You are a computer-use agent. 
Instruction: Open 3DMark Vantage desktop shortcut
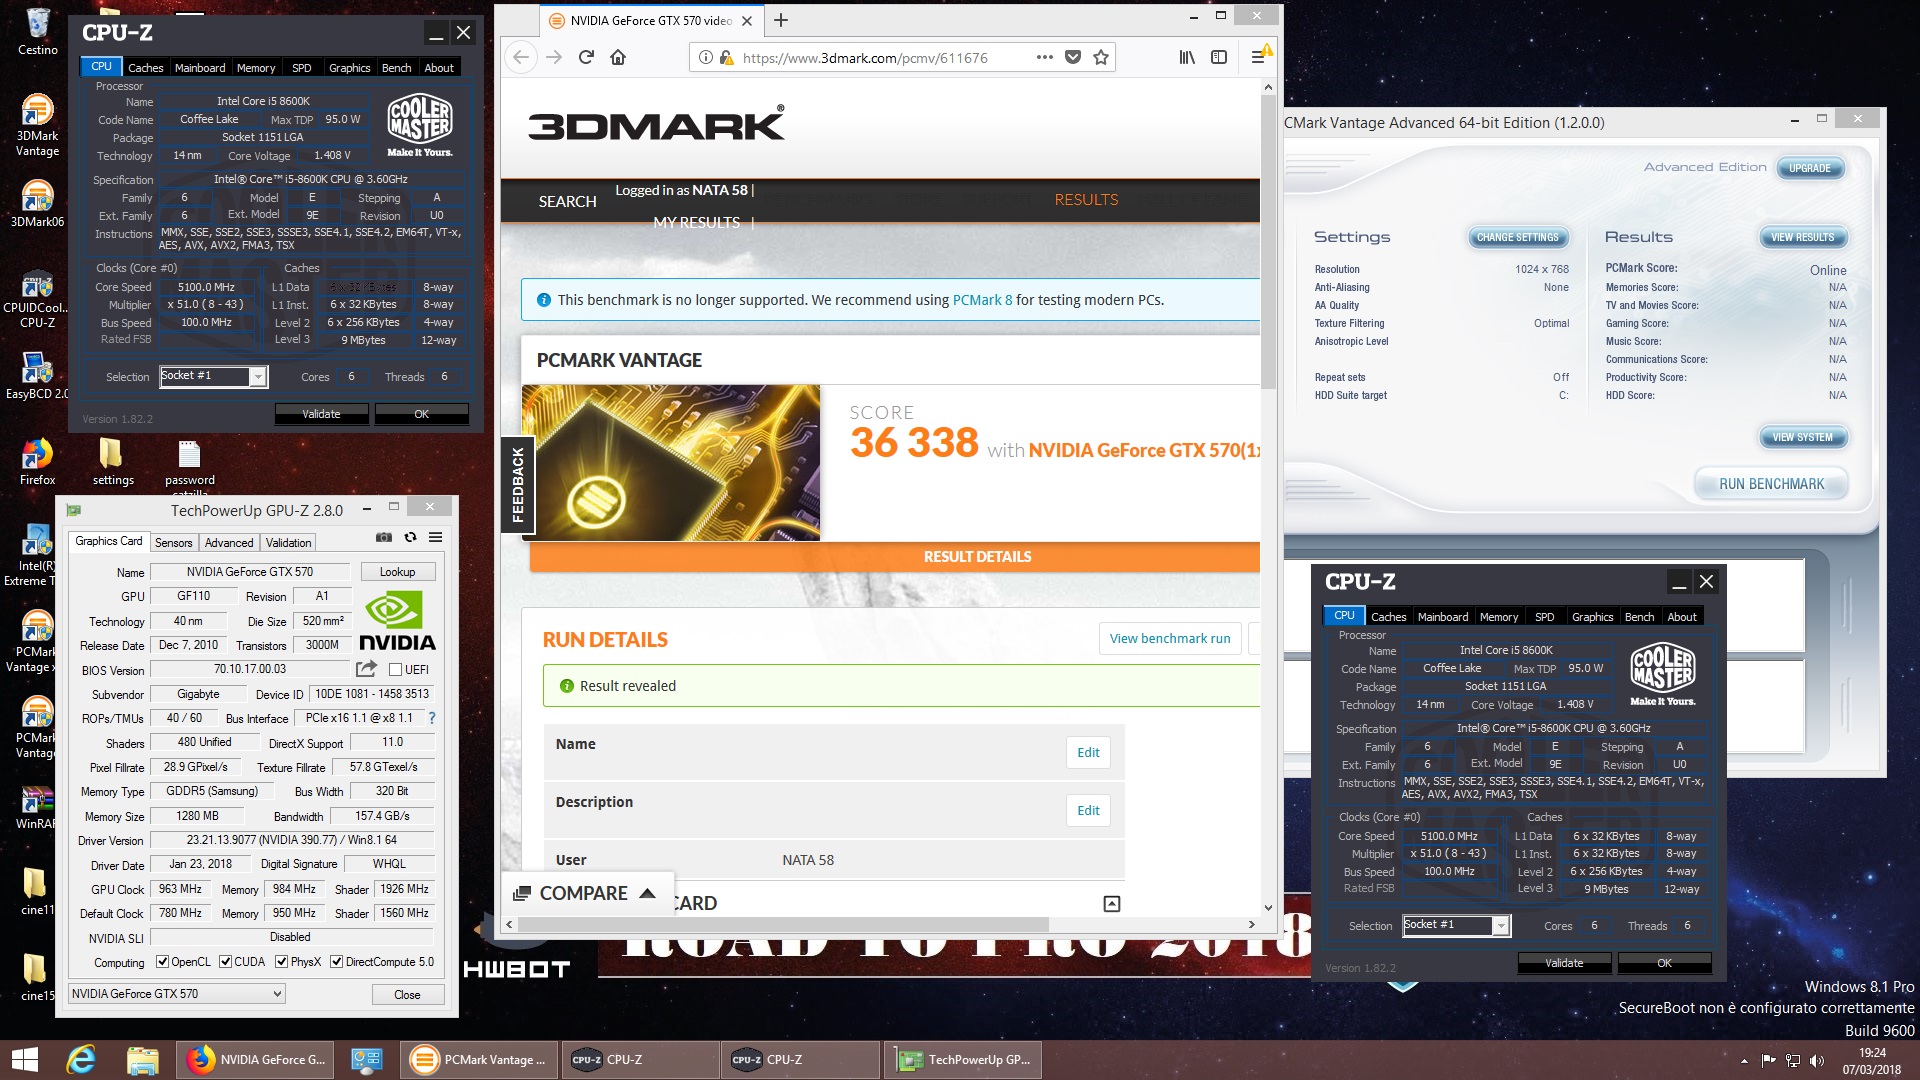pyautogui.click(x=37, y=125)
